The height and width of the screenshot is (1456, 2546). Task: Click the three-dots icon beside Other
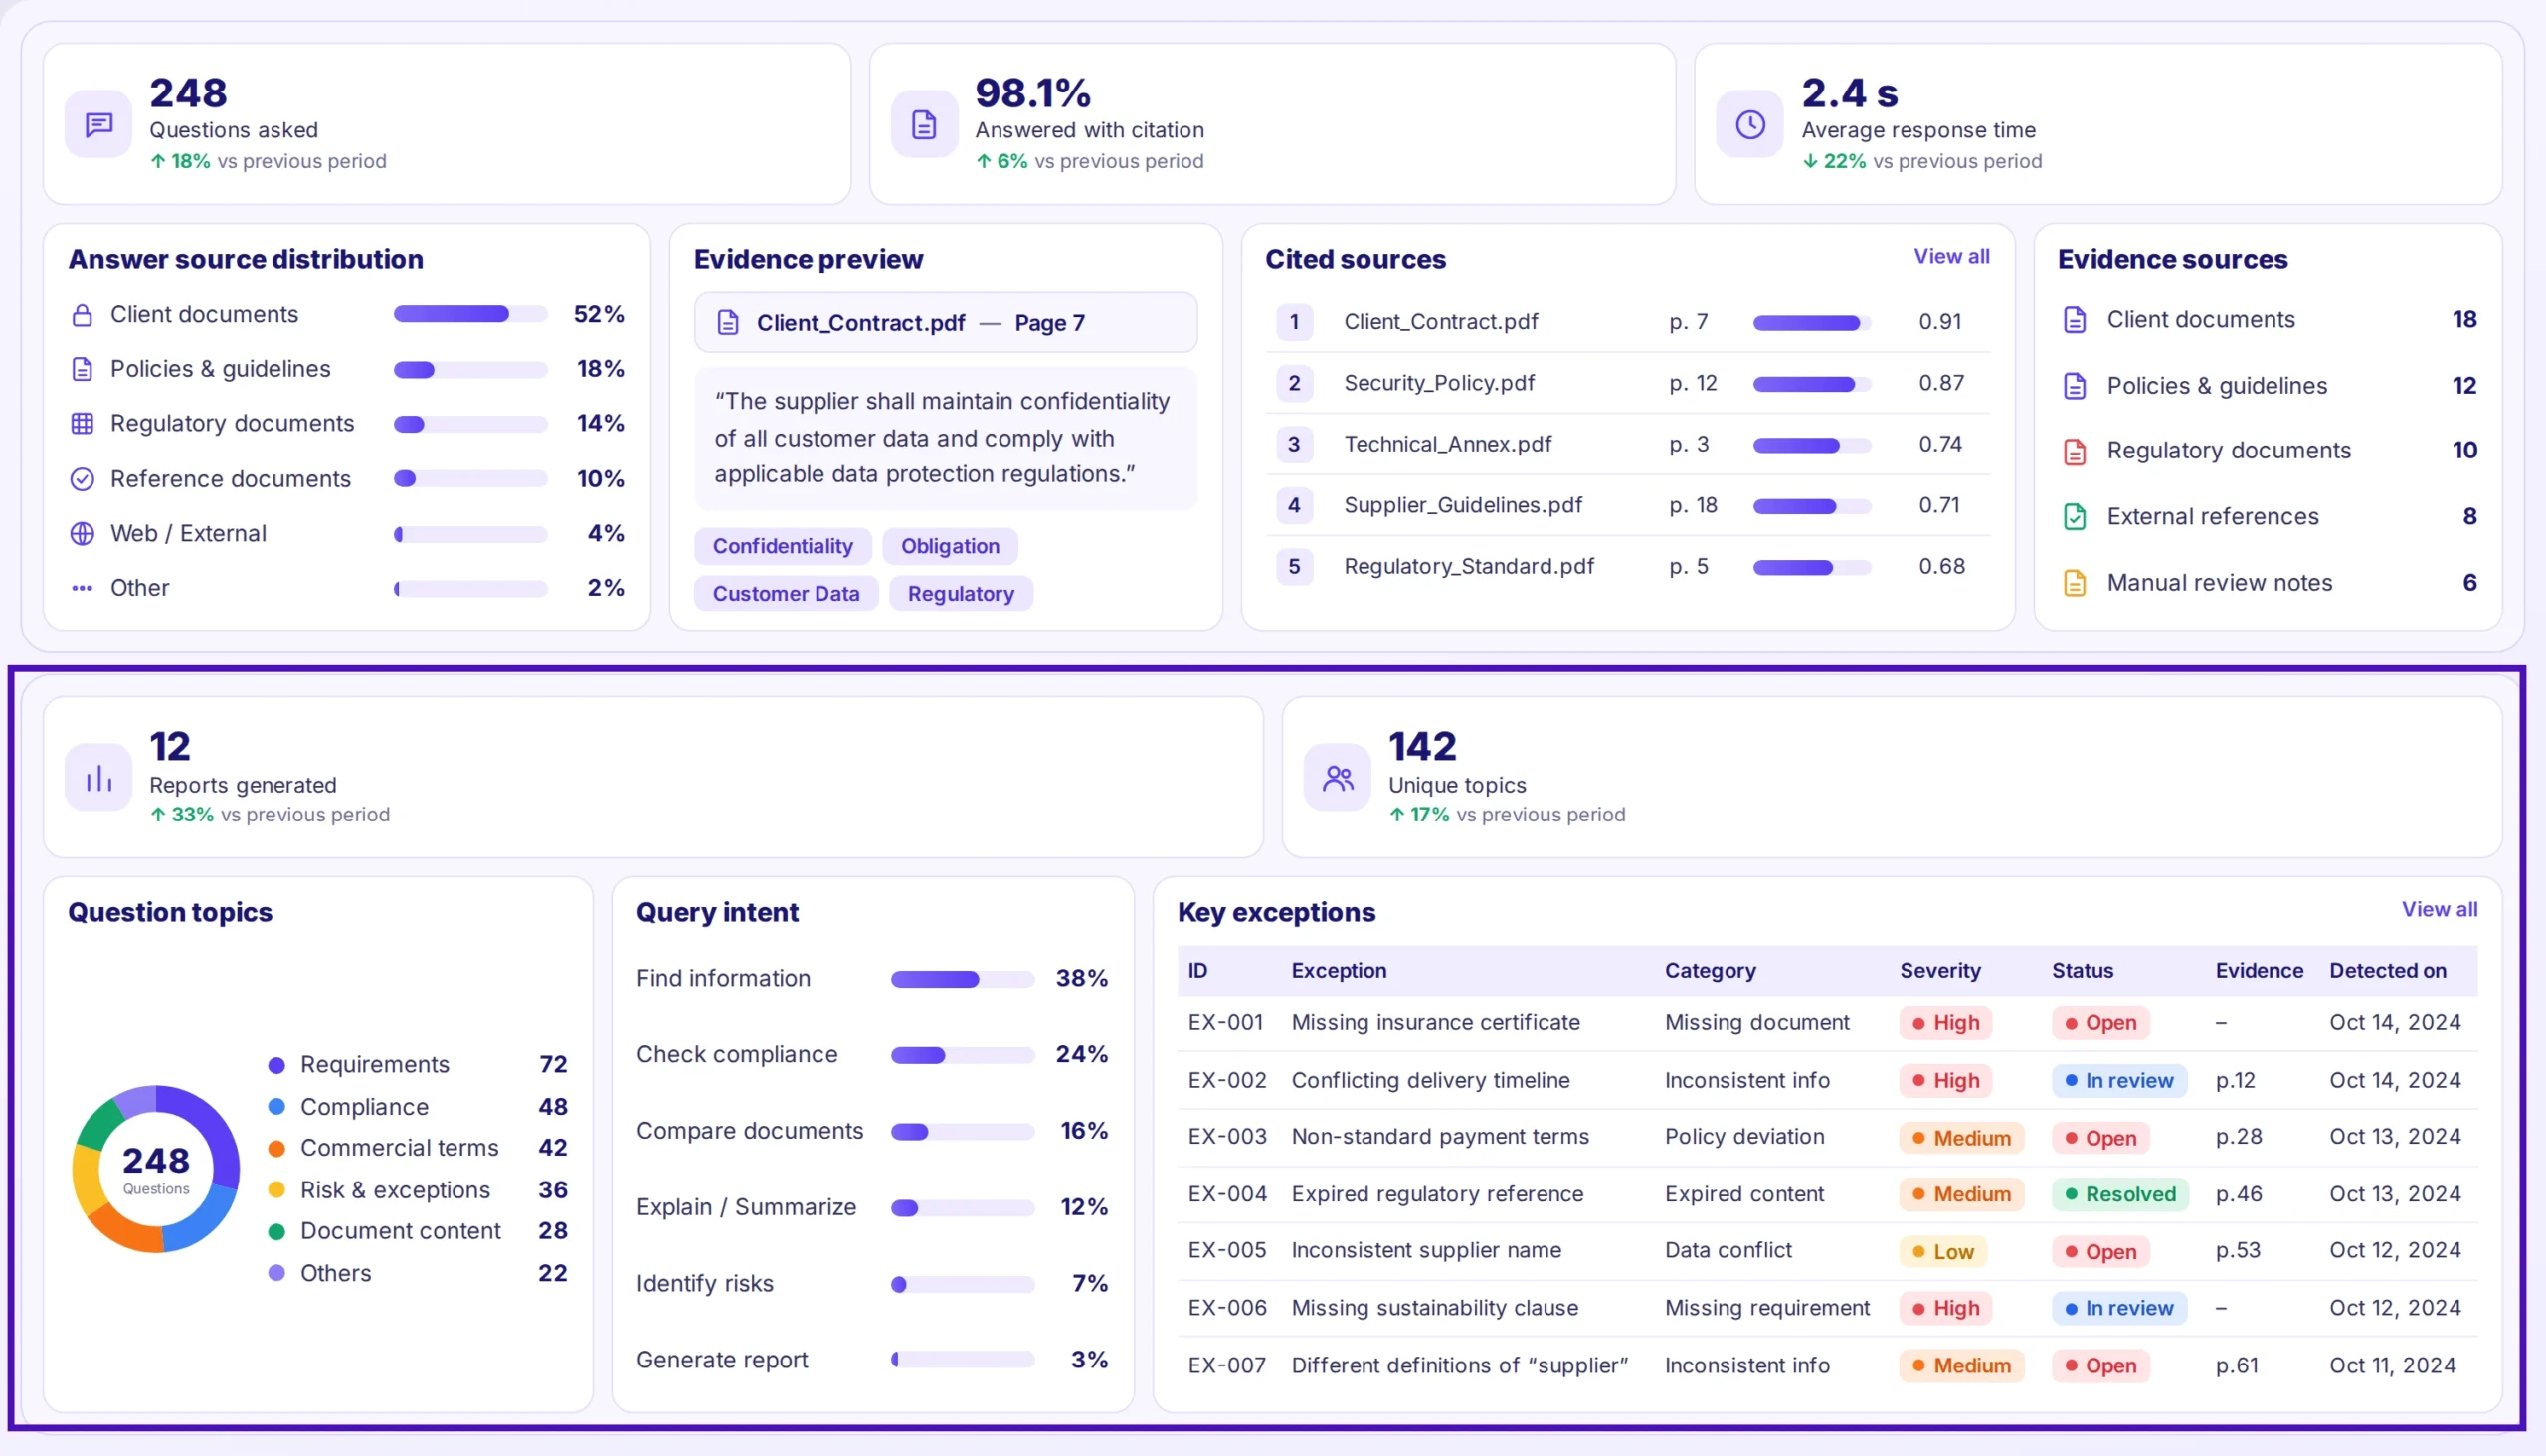click(x=82, y=588)
